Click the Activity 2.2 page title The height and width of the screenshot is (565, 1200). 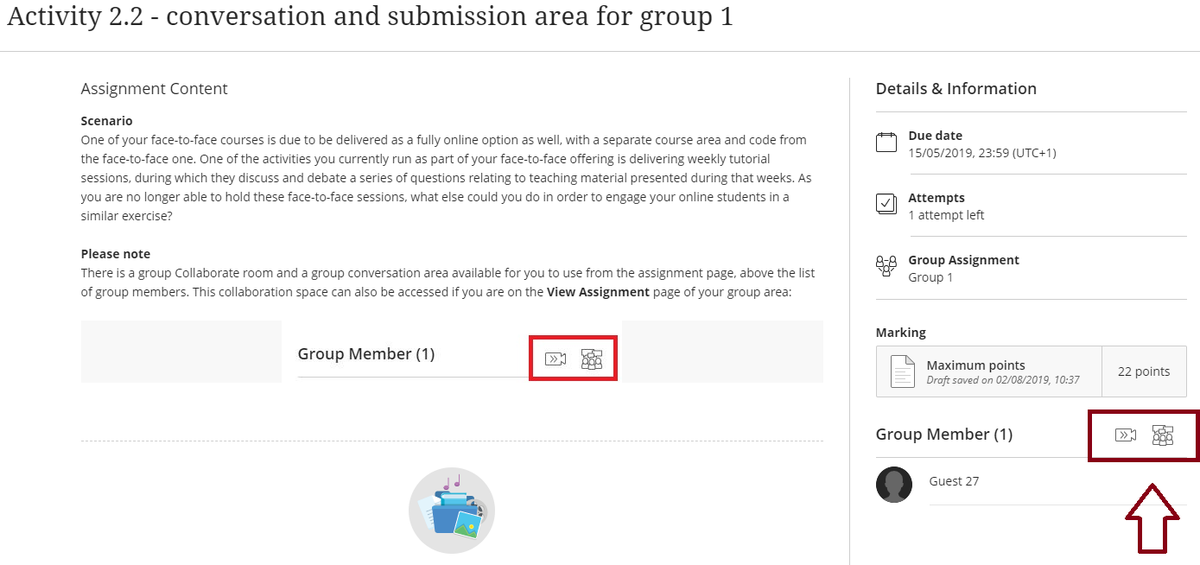pos(370,19)
